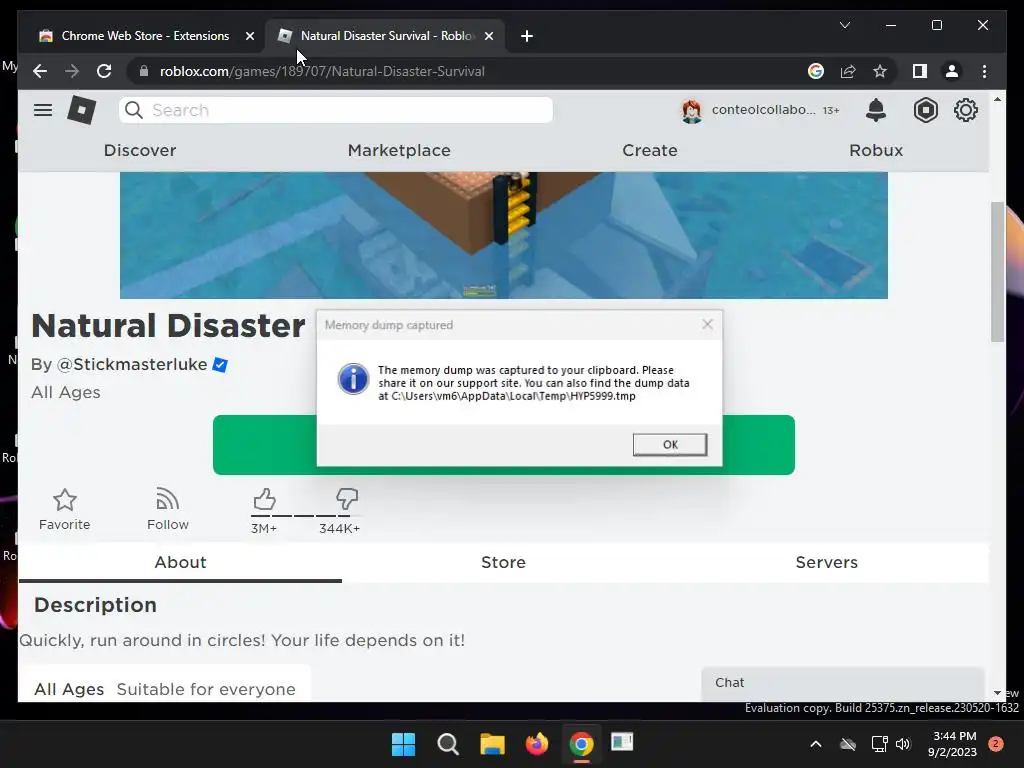Image resolution: width=1024 pixels, height=768 pixels.
Task: Reload the Roblox page
Action: click(104, 71)
